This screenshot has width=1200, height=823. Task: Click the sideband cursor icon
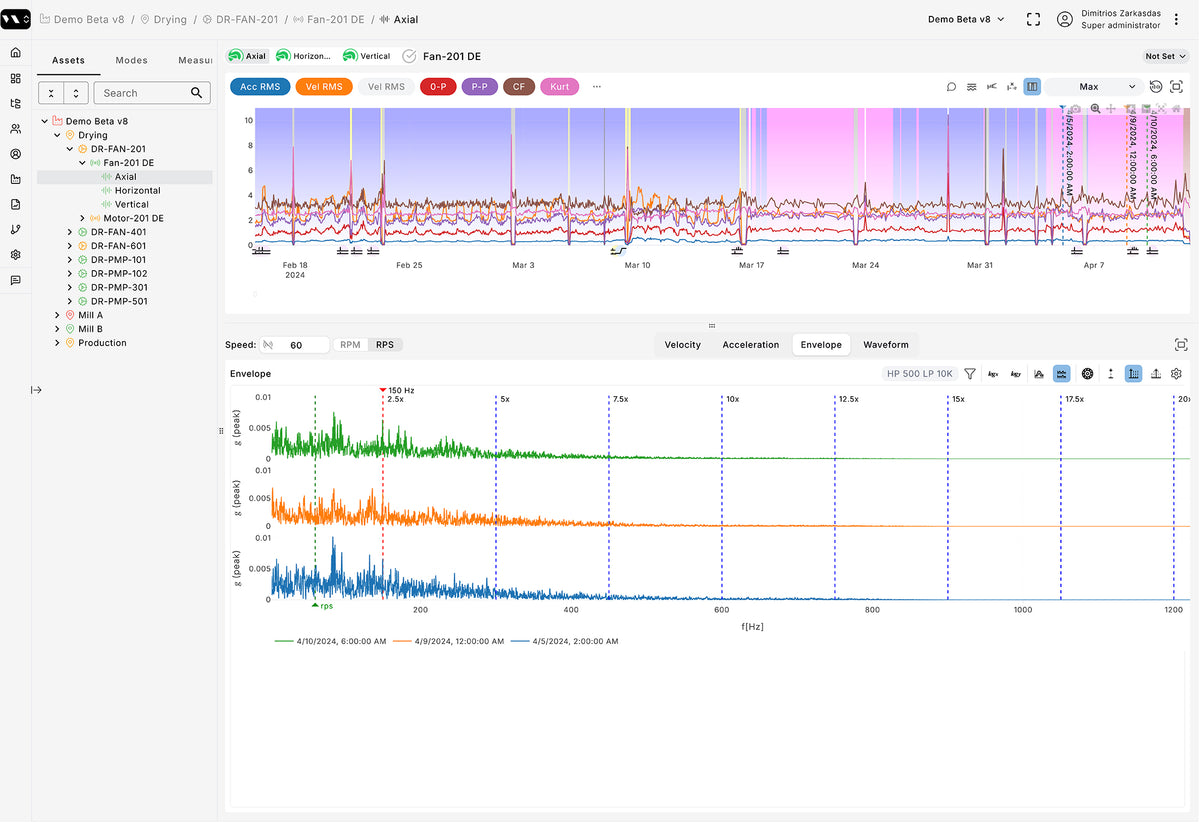tap(1156, 374)
